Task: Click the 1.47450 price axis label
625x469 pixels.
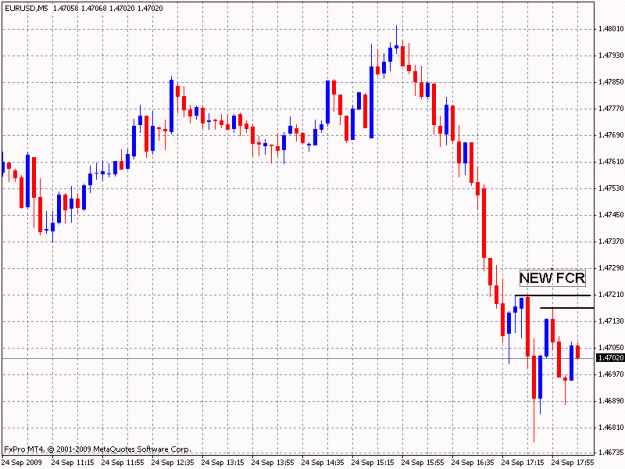Action: pos(611,215)
